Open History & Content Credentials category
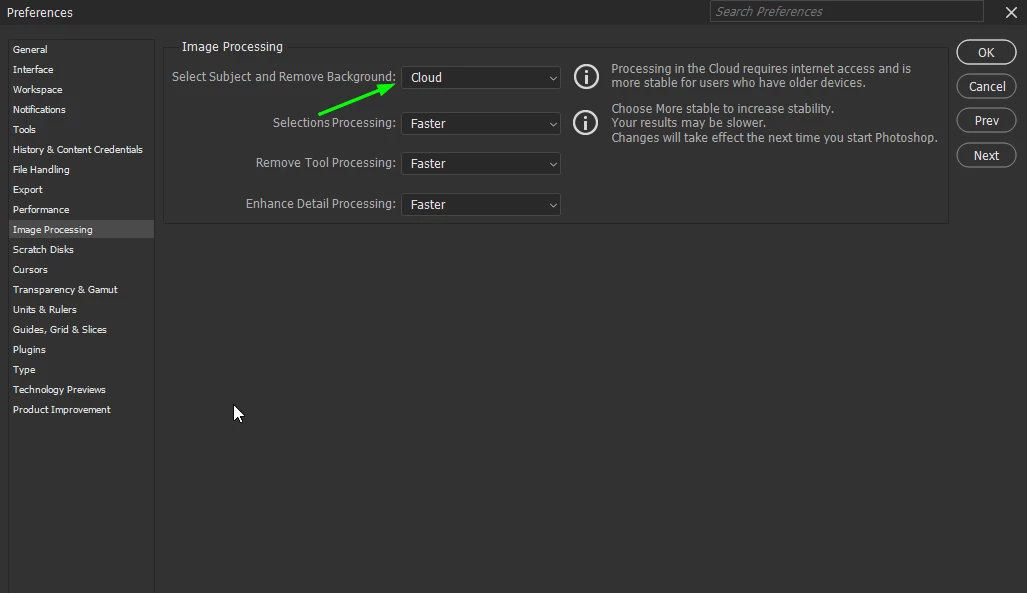1027x593 pixels. tap(81, 149)
